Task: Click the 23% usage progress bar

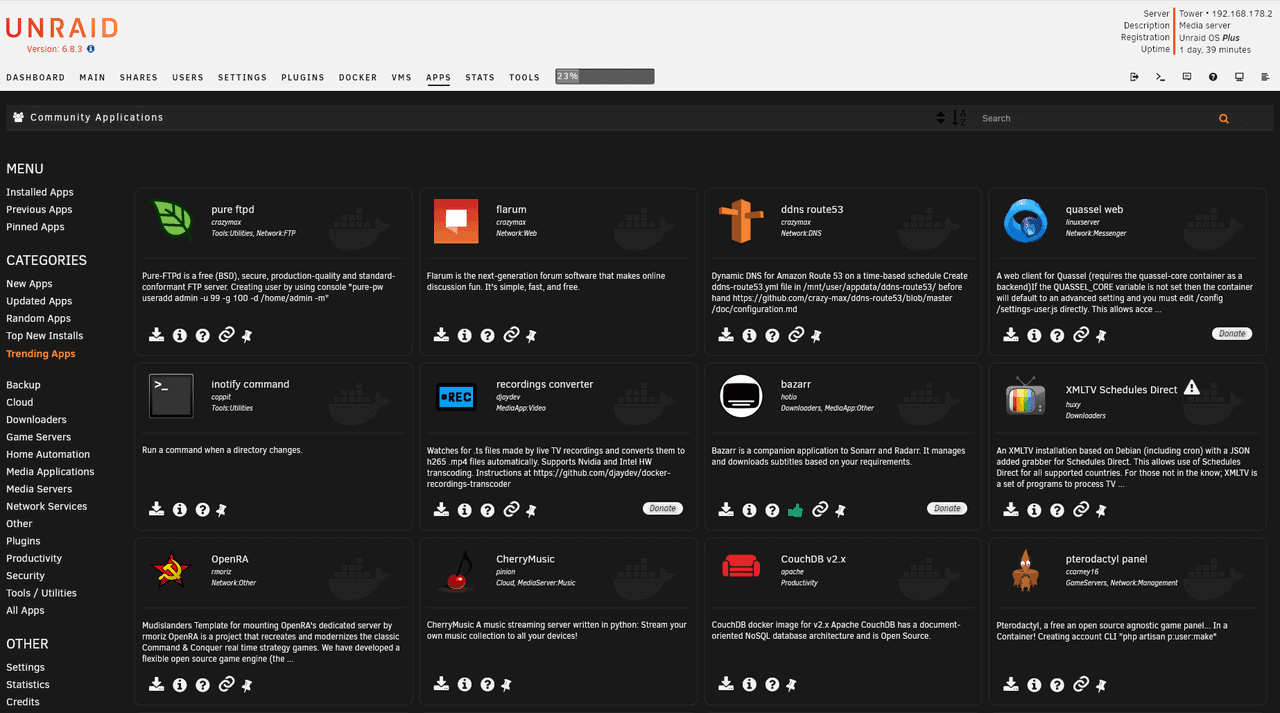Action: tap(605, 77)
